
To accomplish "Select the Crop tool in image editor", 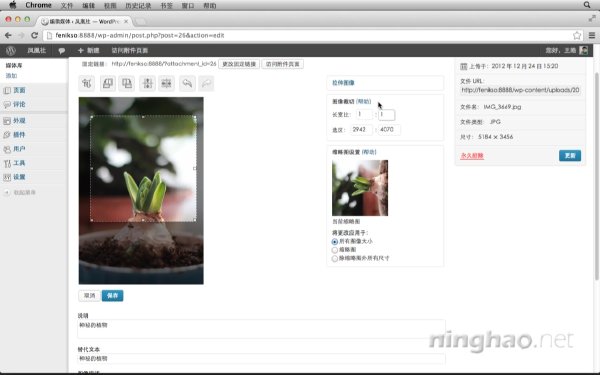I will coord(87,83).
